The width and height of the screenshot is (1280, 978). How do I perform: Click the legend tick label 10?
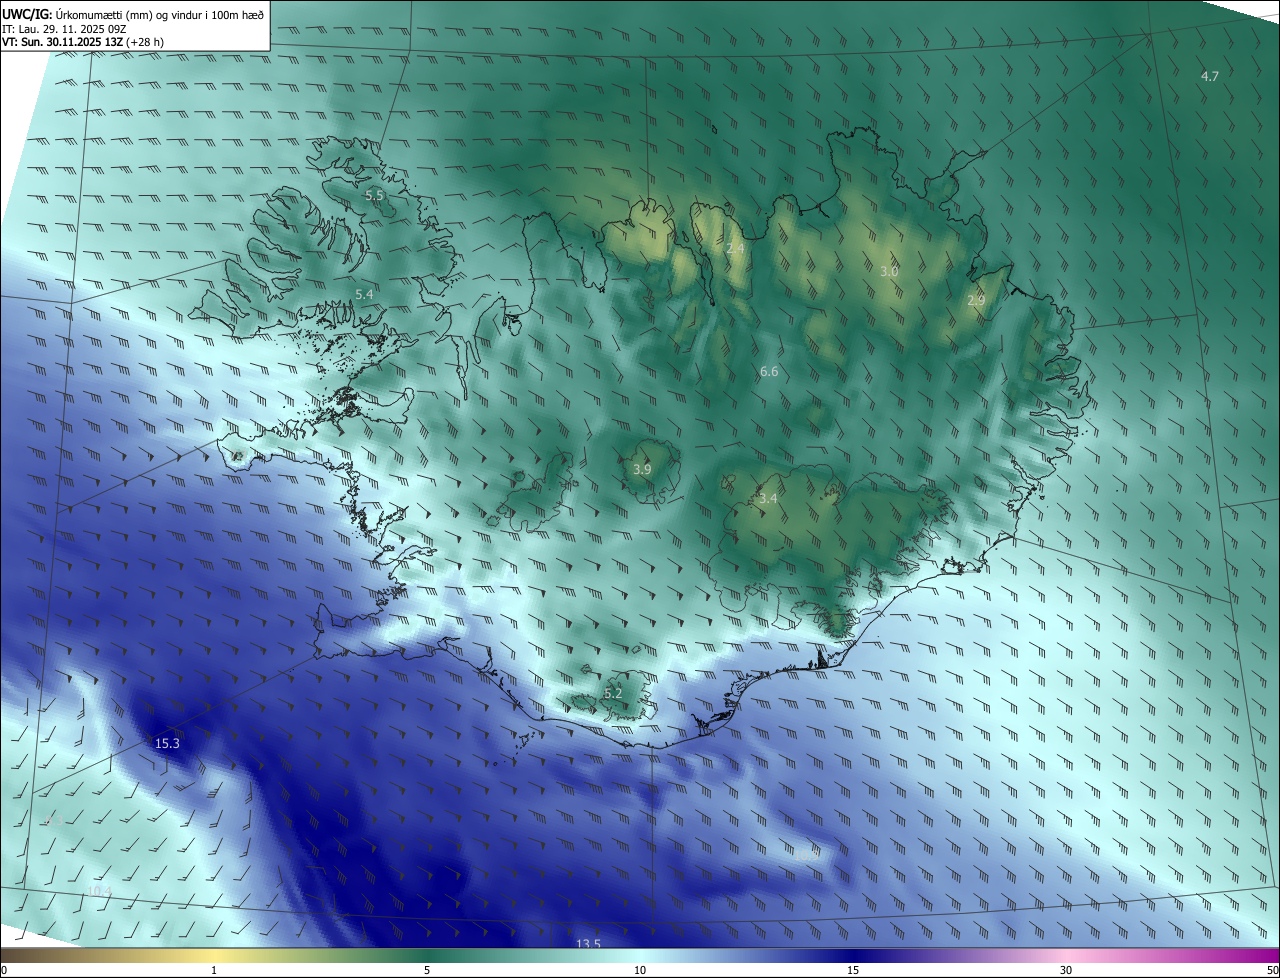(x=640, y=970)
